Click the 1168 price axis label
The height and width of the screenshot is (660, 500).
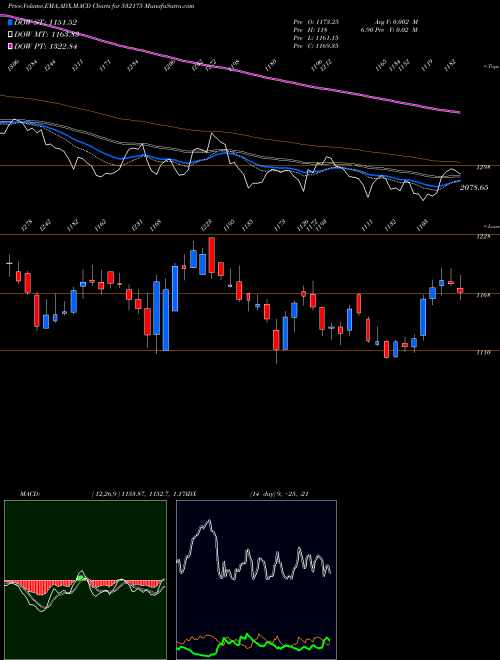point(484,295)
